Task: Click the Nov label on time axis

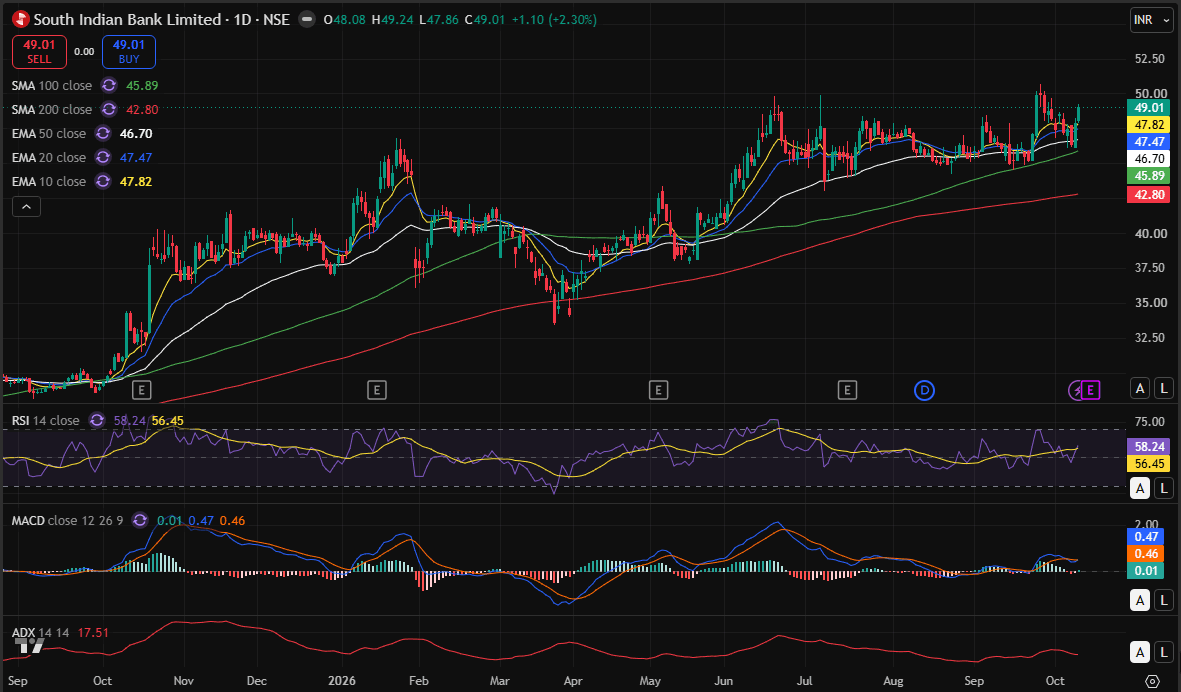Action: pyautogui.click(x=184, y=681)
